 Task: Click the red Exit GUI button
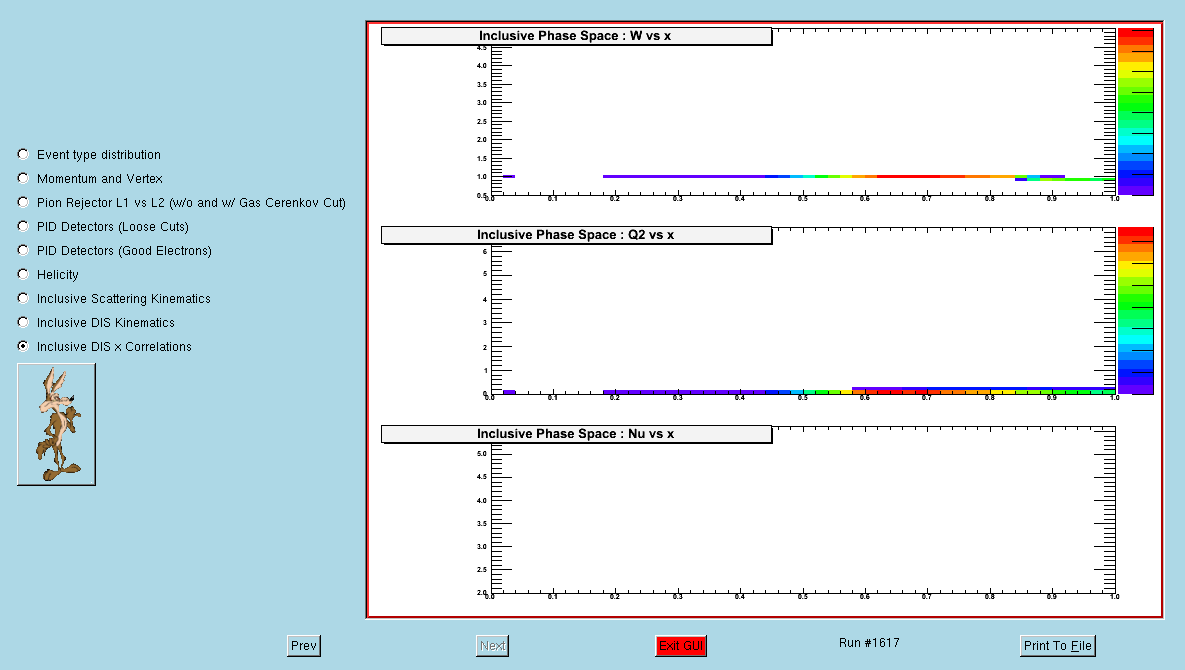681,646
